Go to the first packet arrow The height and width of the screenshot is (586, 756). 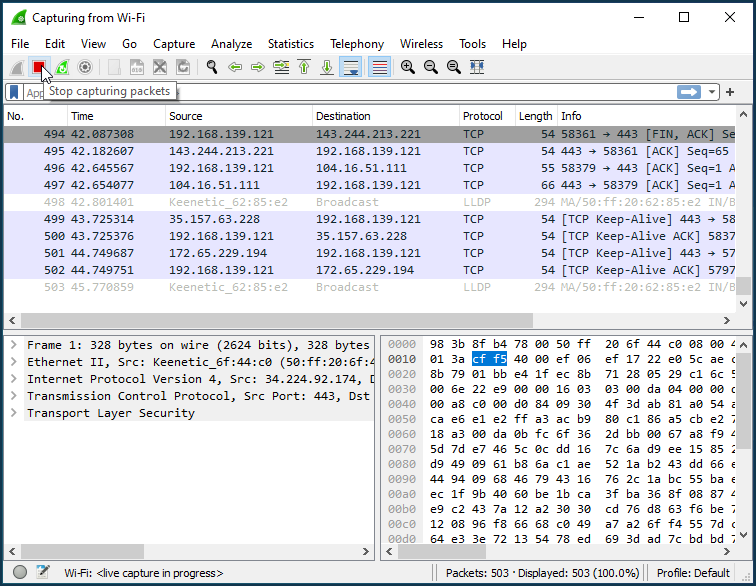point(304,67)
